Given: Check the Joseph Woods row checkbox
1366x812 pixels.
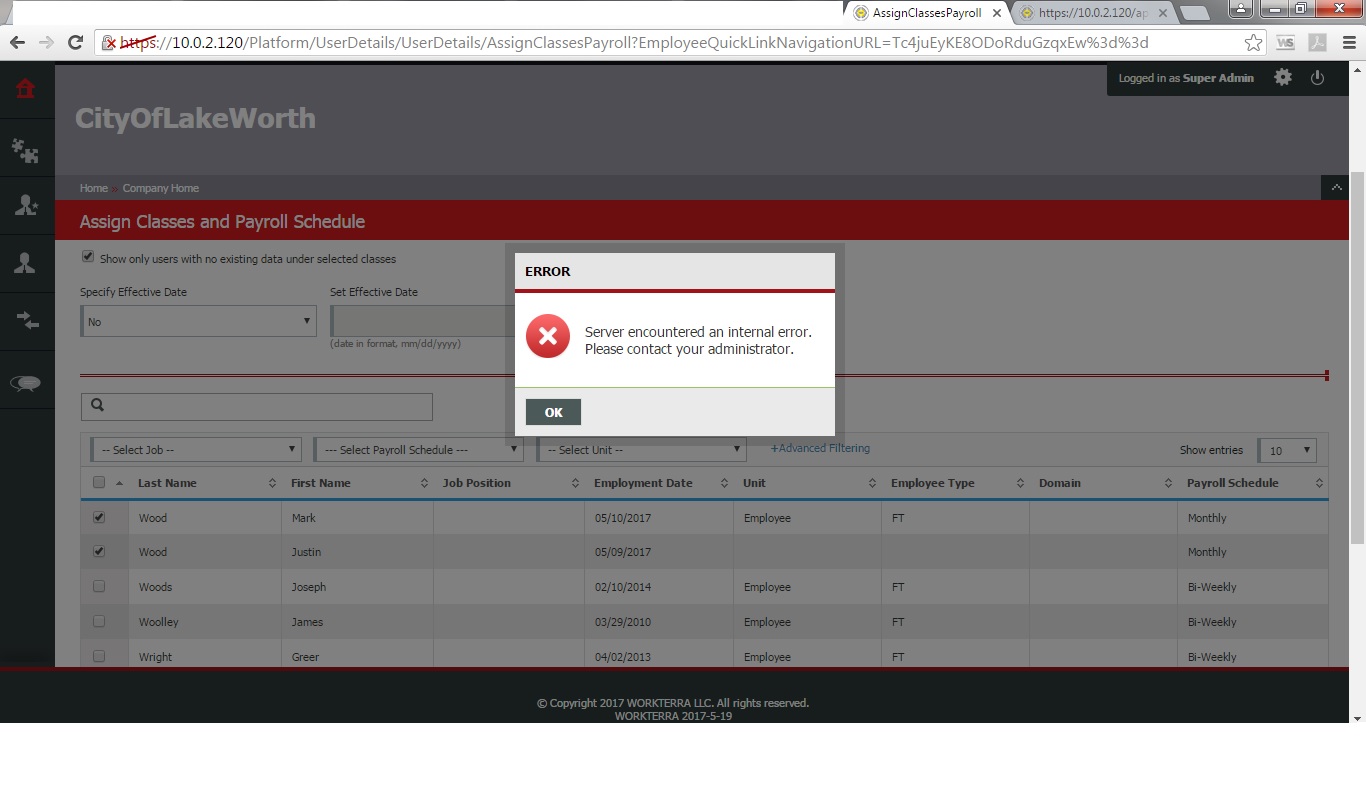Looking at the screenshot, I should click(x=99, y=587).
